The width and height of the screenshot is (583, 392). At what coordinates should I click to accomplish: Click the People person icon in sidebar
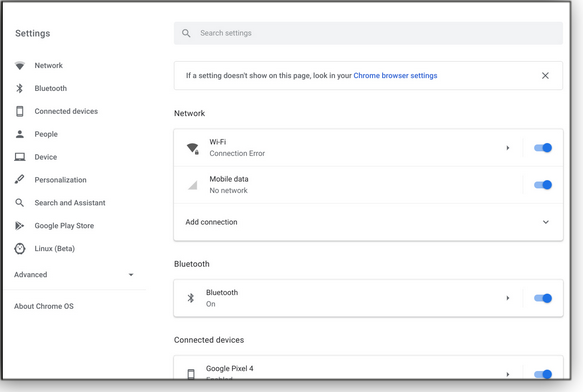tap(20, 134)
